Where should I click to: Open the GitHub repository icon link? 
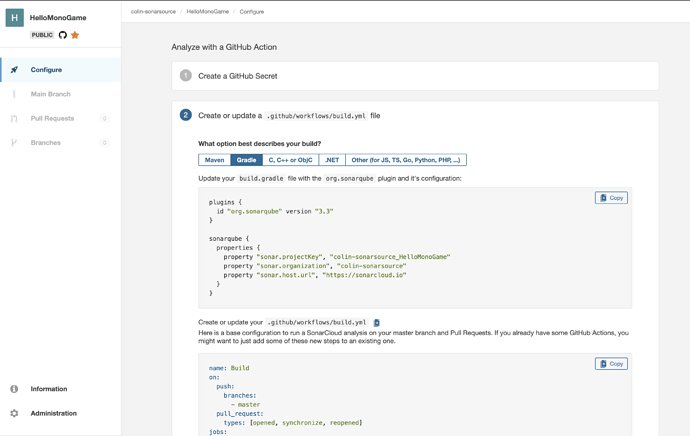(63, 35)
